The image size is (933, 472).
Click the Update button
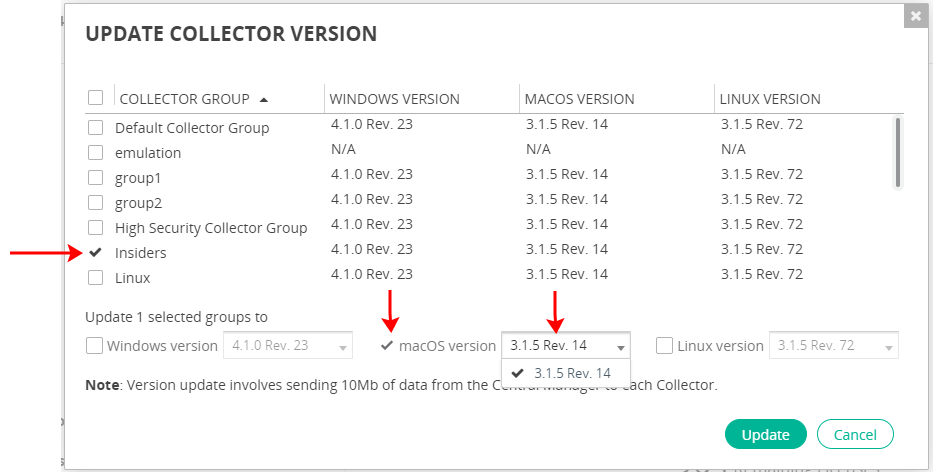765,434
